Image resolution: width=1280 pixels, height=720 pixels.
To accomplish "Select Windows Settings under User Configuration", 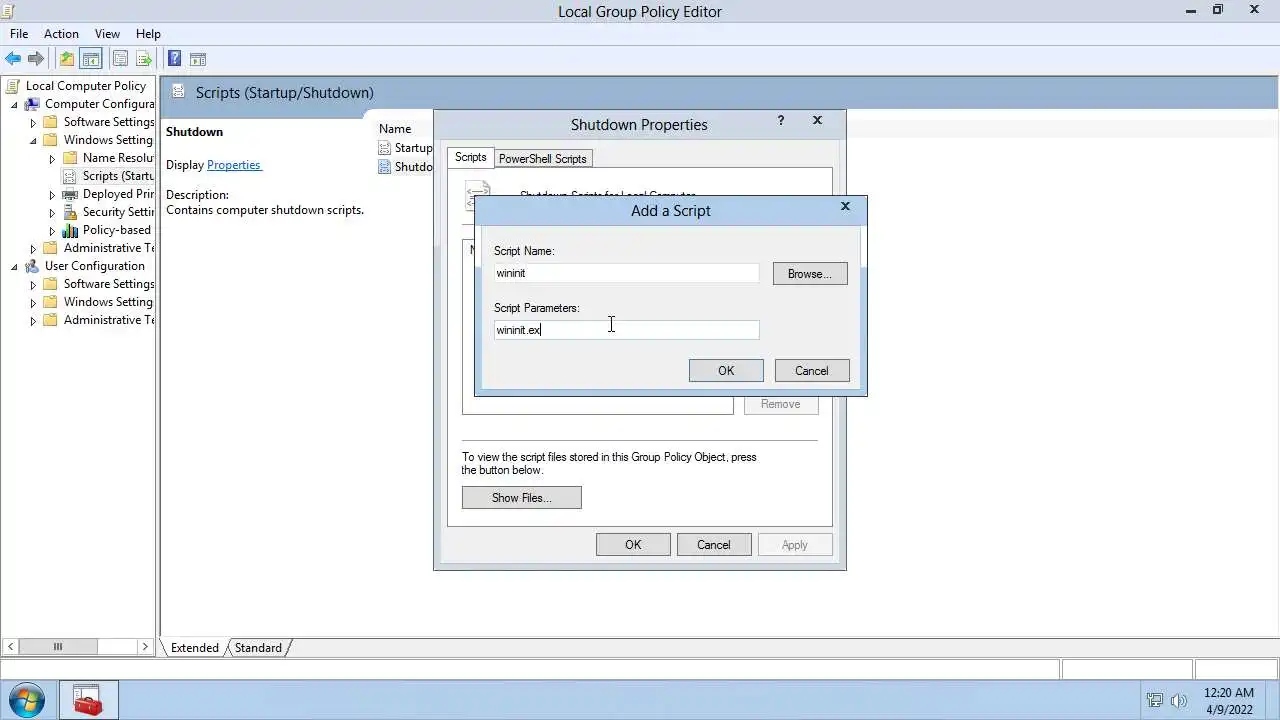I will tap(108, 302).
